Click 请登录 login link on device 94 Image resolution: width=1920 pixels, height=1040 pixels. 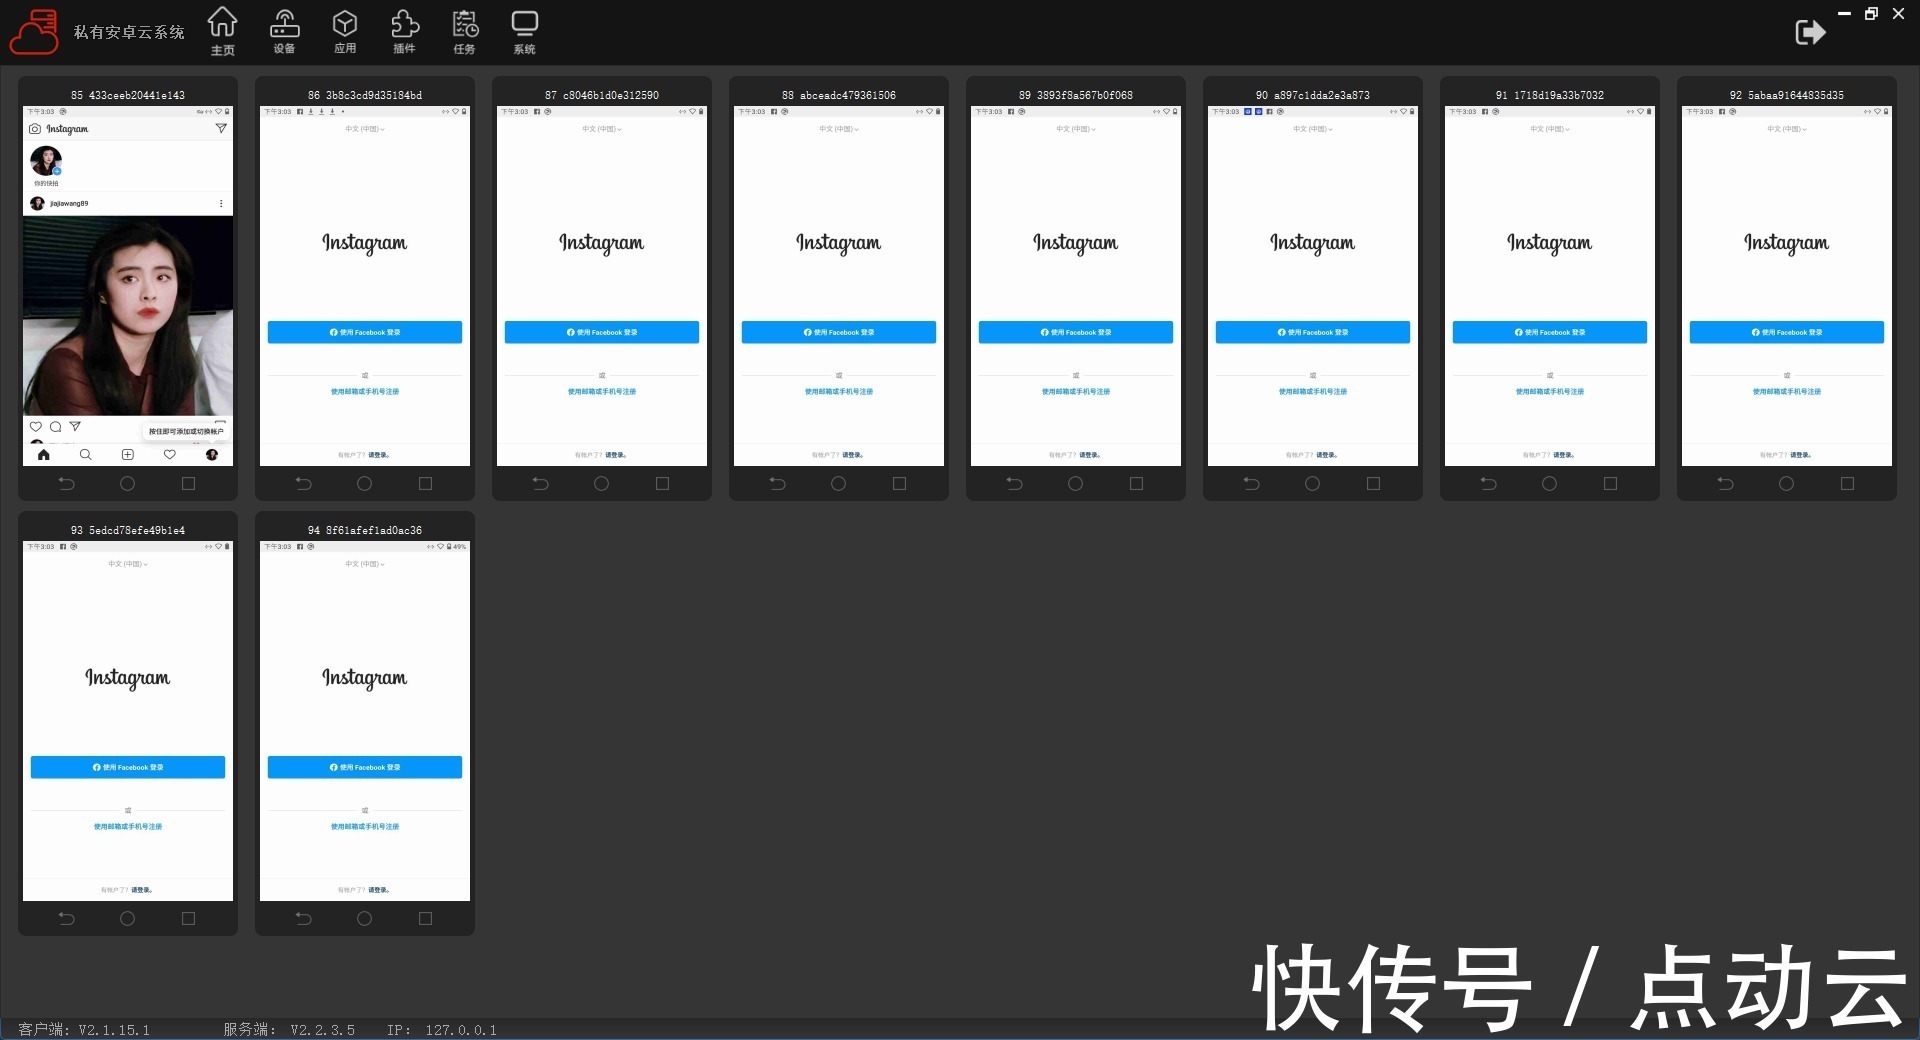pyautogui.click(x=379, y=890)
